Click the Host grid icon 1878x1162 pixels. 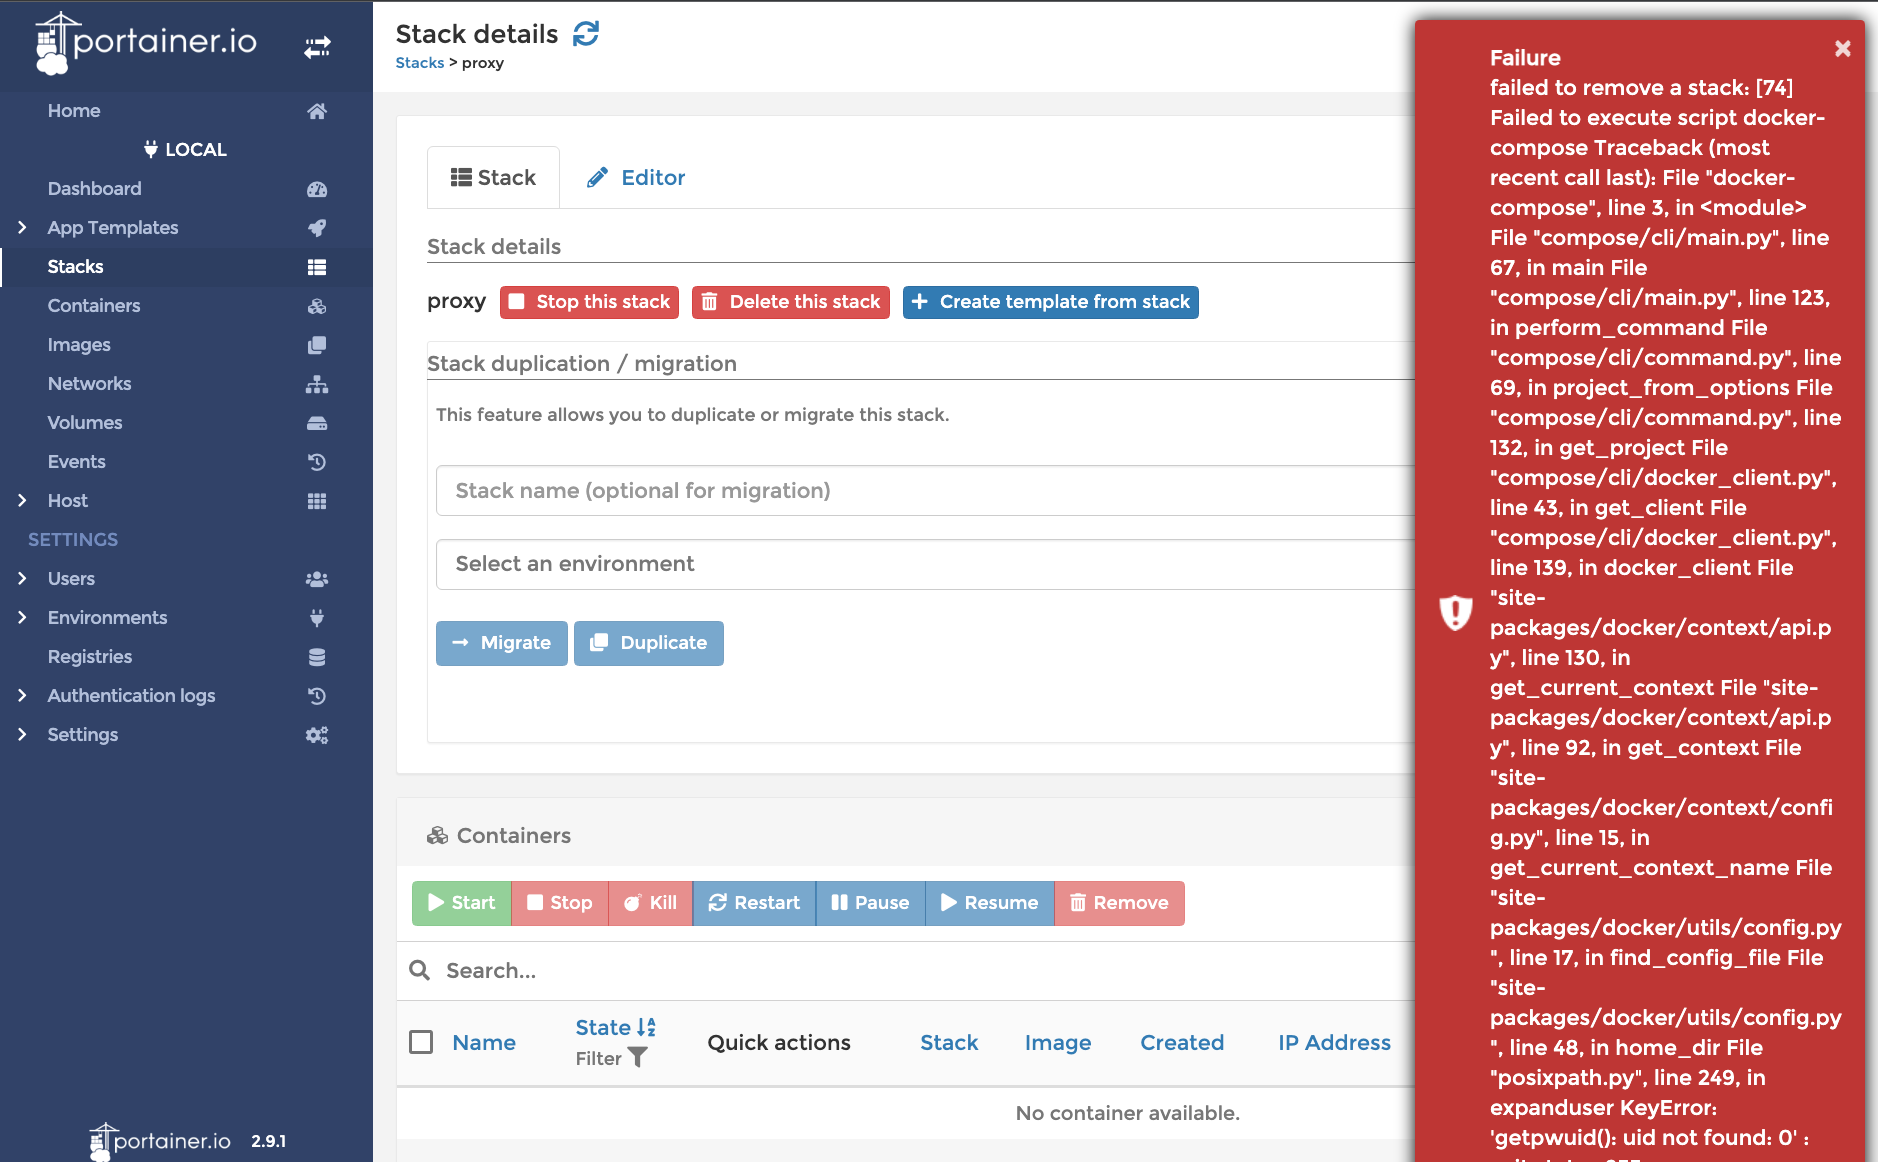[317, 501]
